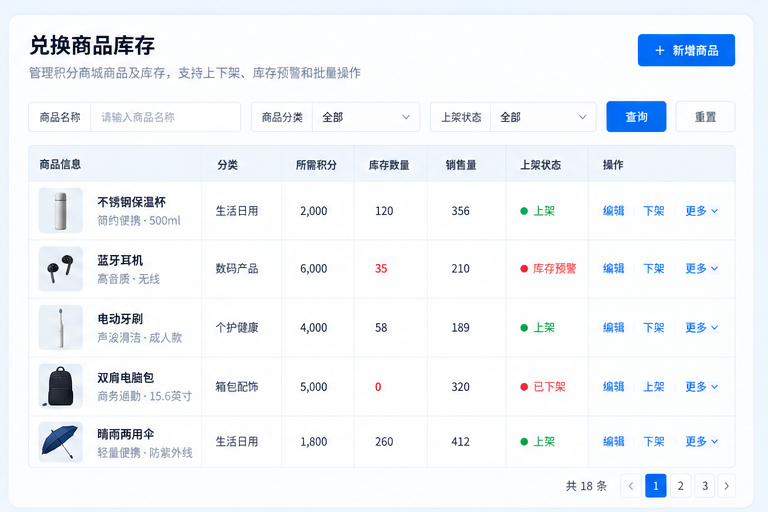Edit the 晴雨两用伞 row
The height and width of the screenshot is (512, 768).
613,441
